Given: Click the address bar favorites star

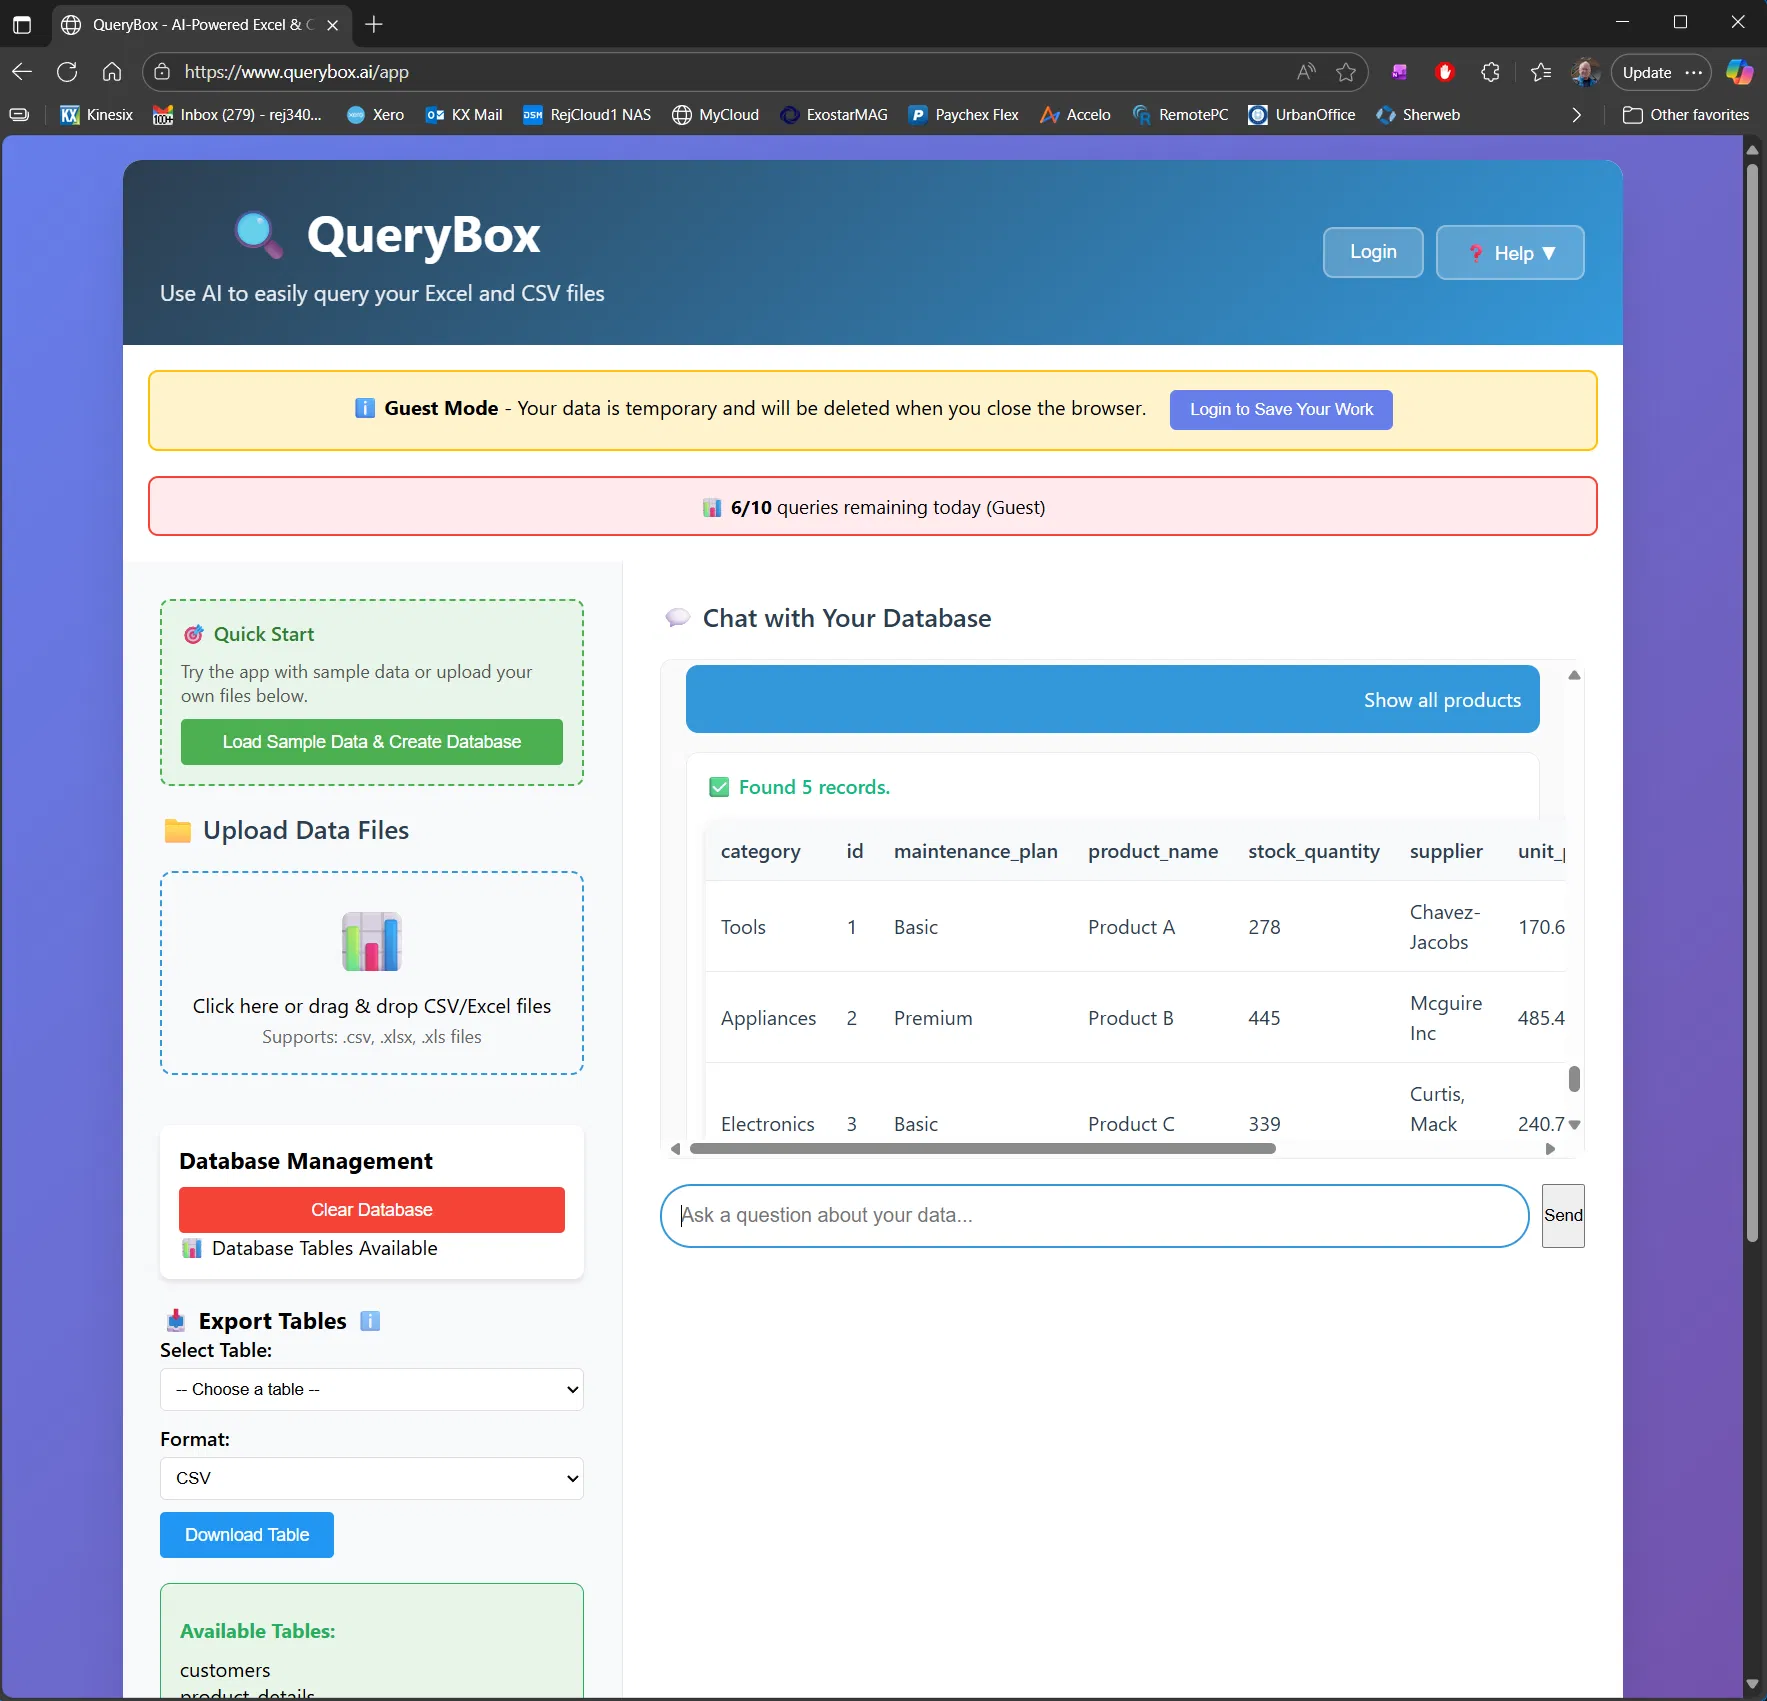Looking at the screenshot, I should tap(1345, 71).
